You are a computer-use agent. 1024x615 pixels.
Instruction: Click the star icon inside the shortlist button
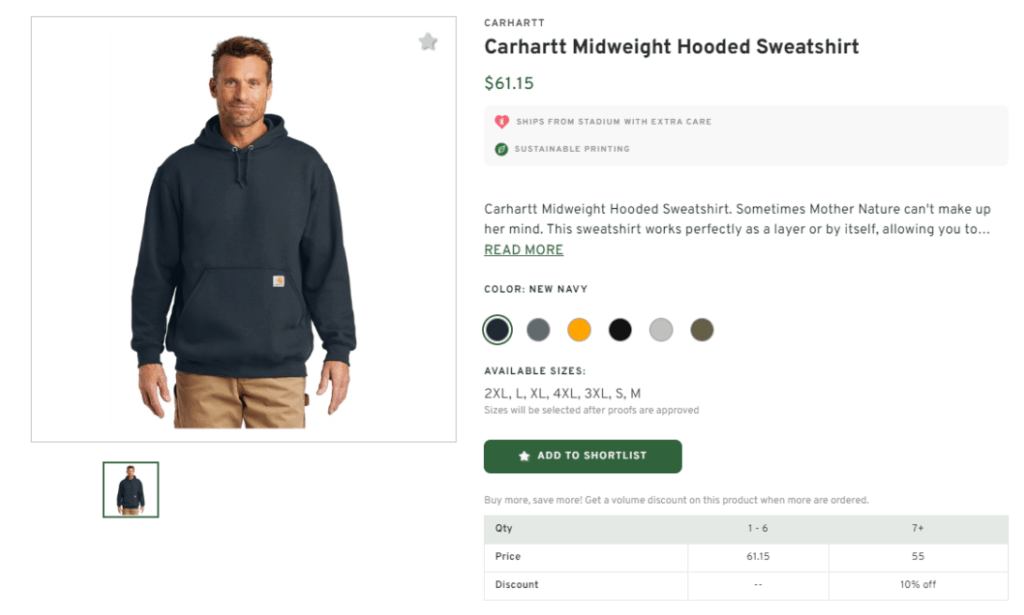click(x=525, y=456)
